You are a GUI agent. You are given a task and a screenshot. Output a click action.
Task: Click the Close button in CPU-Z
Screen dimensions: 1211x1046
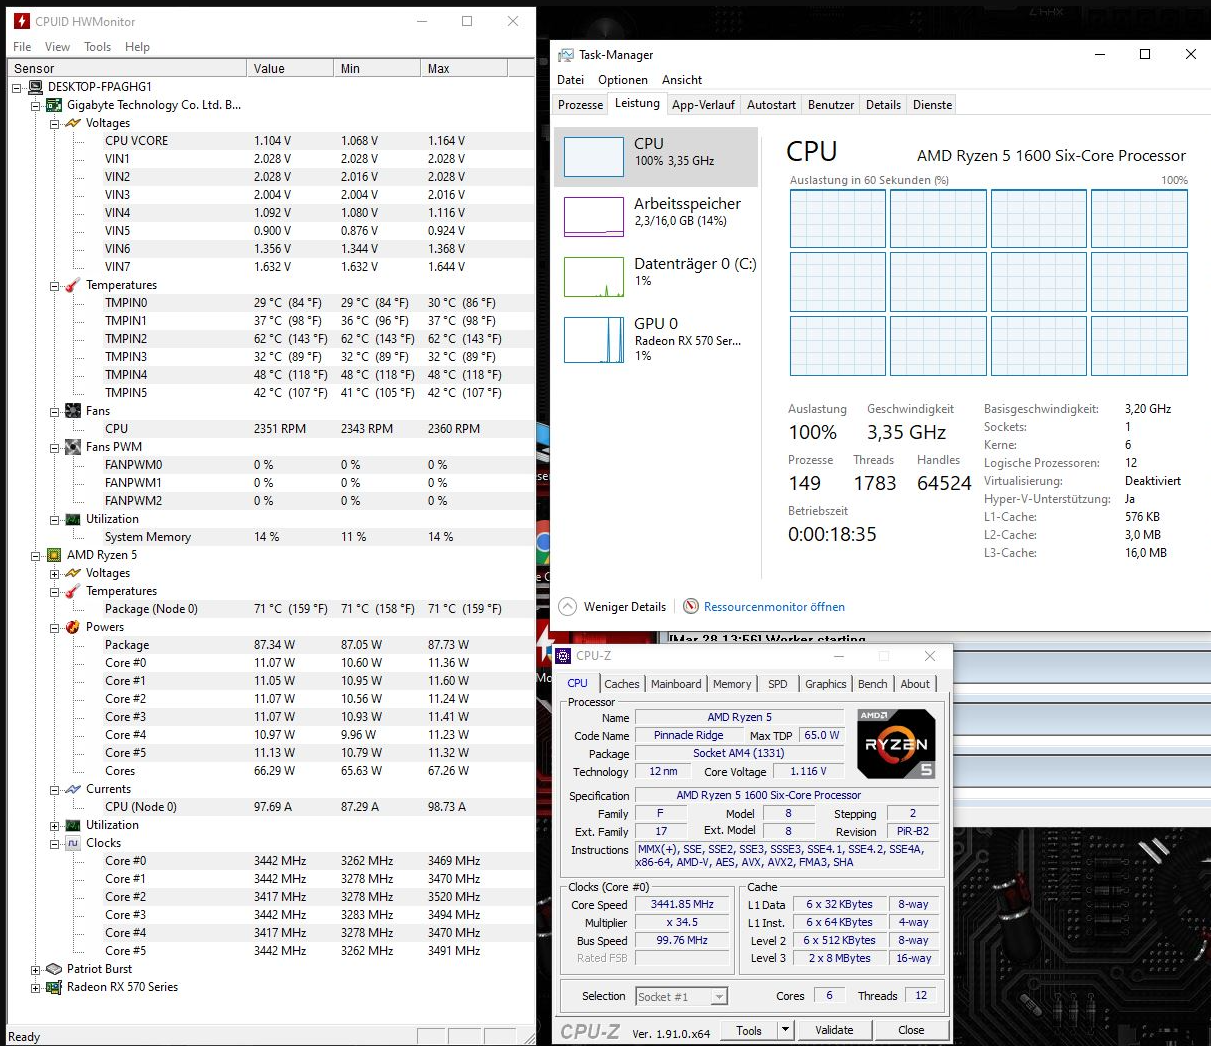tap(911, 1030)
